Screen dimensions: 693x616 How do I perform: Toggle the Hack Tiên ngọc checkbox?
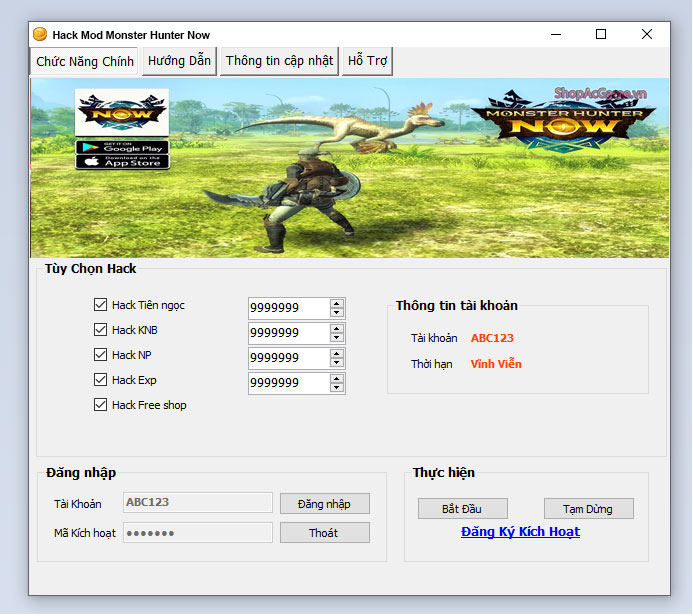point(100,304)
